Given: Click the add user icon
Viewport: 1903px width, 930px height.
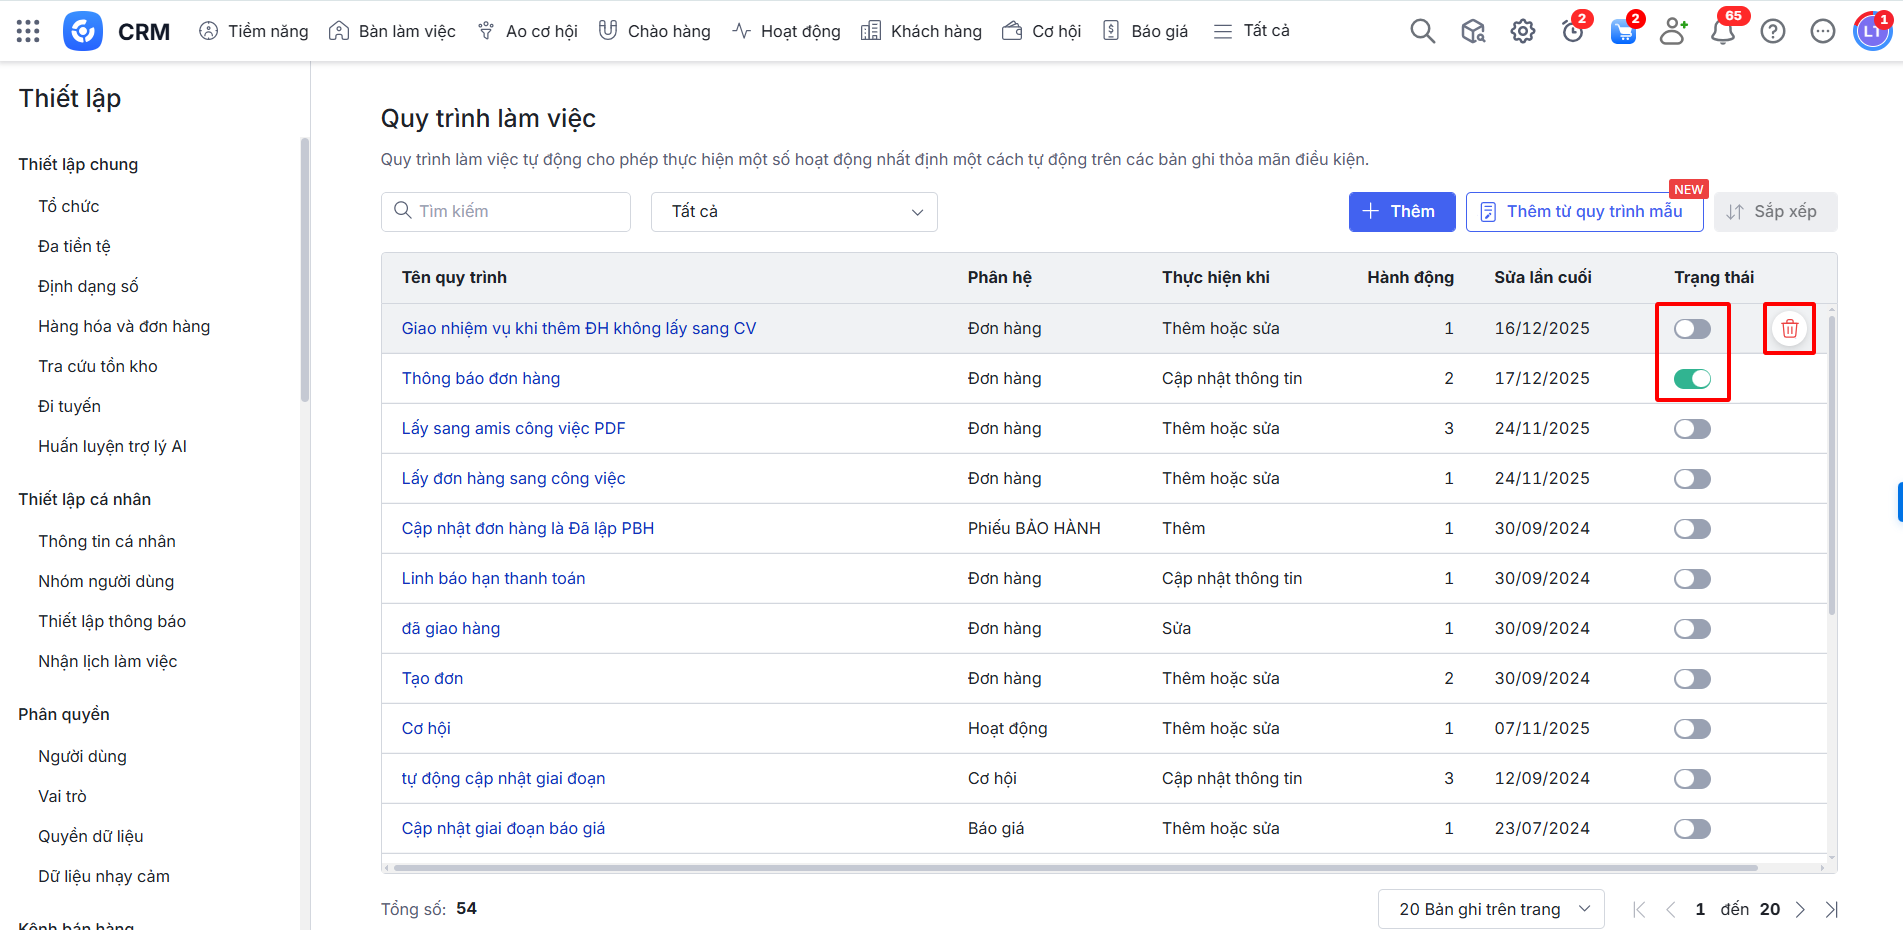Looking at the screenshot, I should click(x=1672, y=31).
